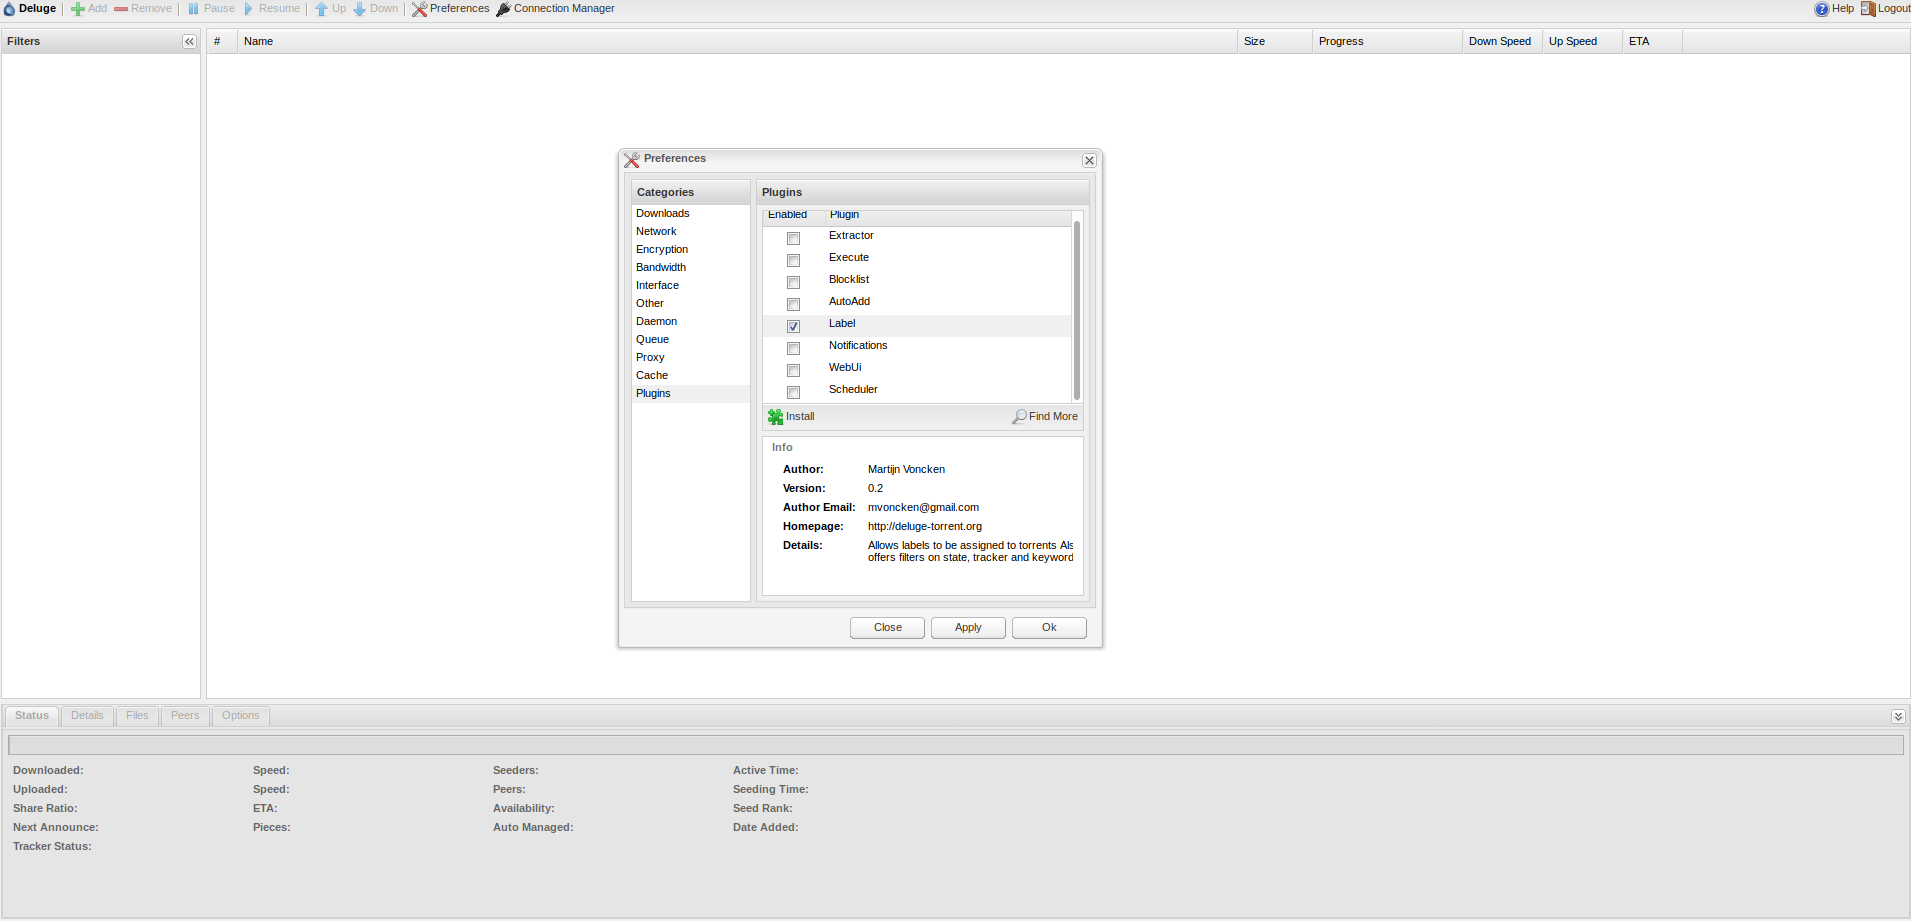
Task: Enable the Execute plugin checkbox
Action: (793, 260)
